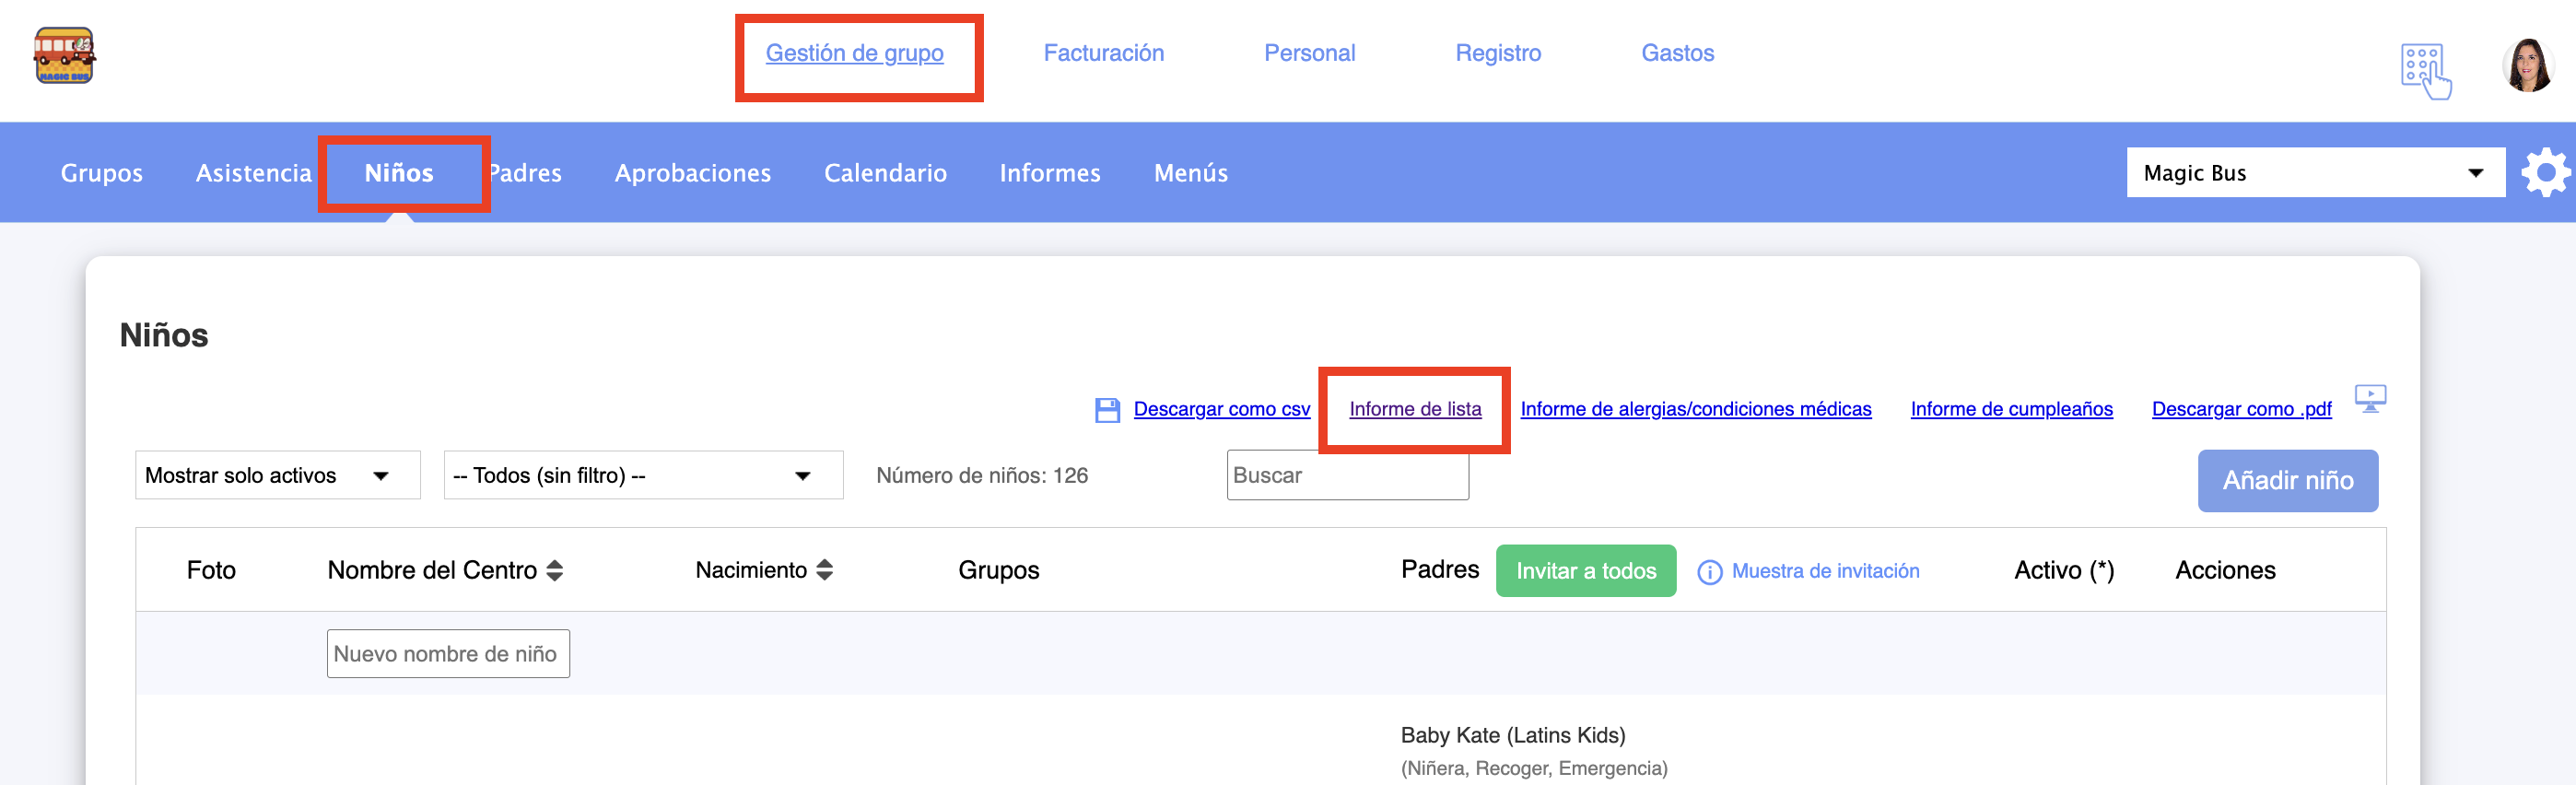This screenshot has height=785, width=2576.
Task: Switch to Asistencia tab
Action: pos(254,173)
